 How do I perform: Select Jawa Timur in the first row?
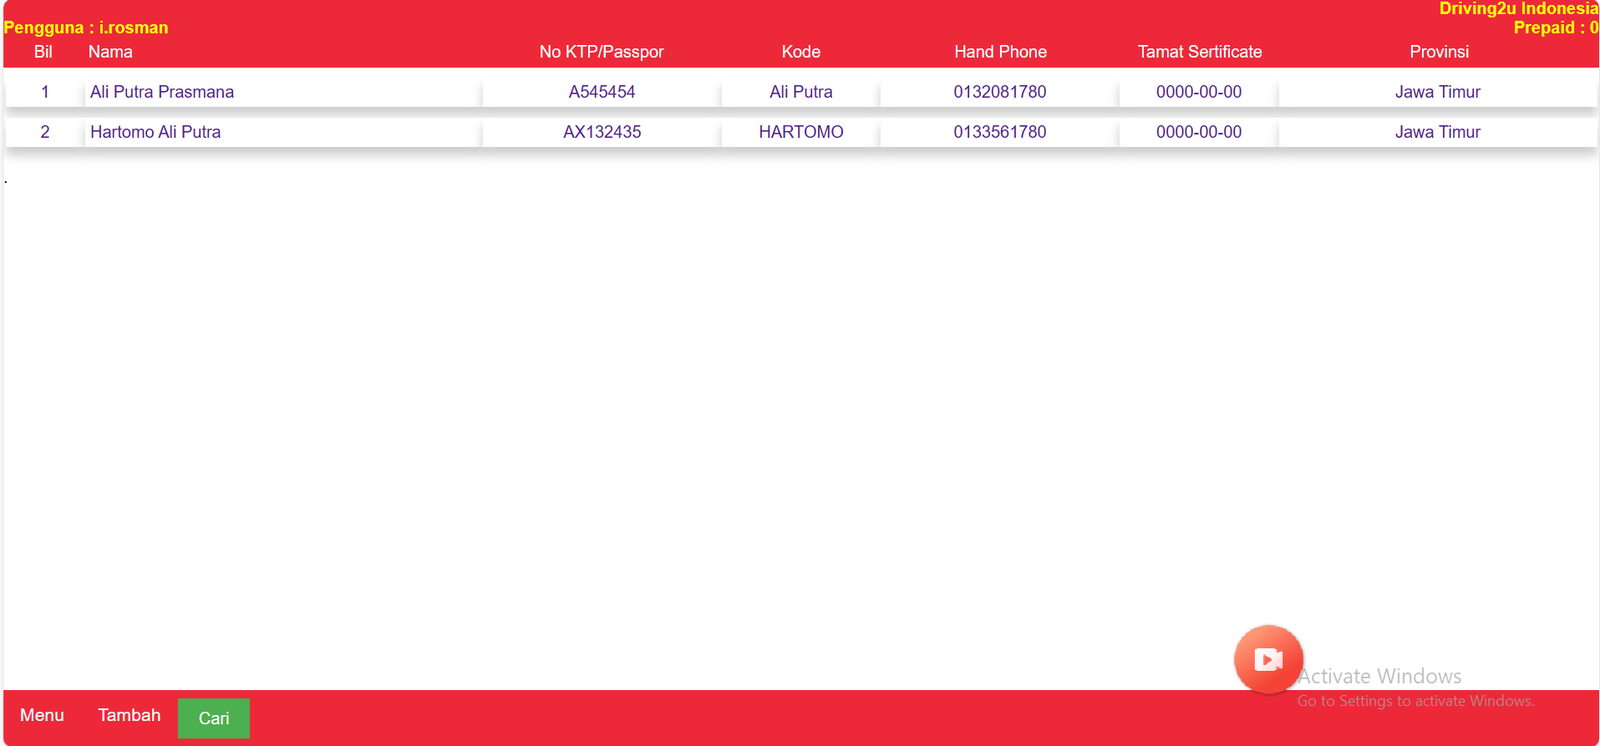pos(1437,92)
